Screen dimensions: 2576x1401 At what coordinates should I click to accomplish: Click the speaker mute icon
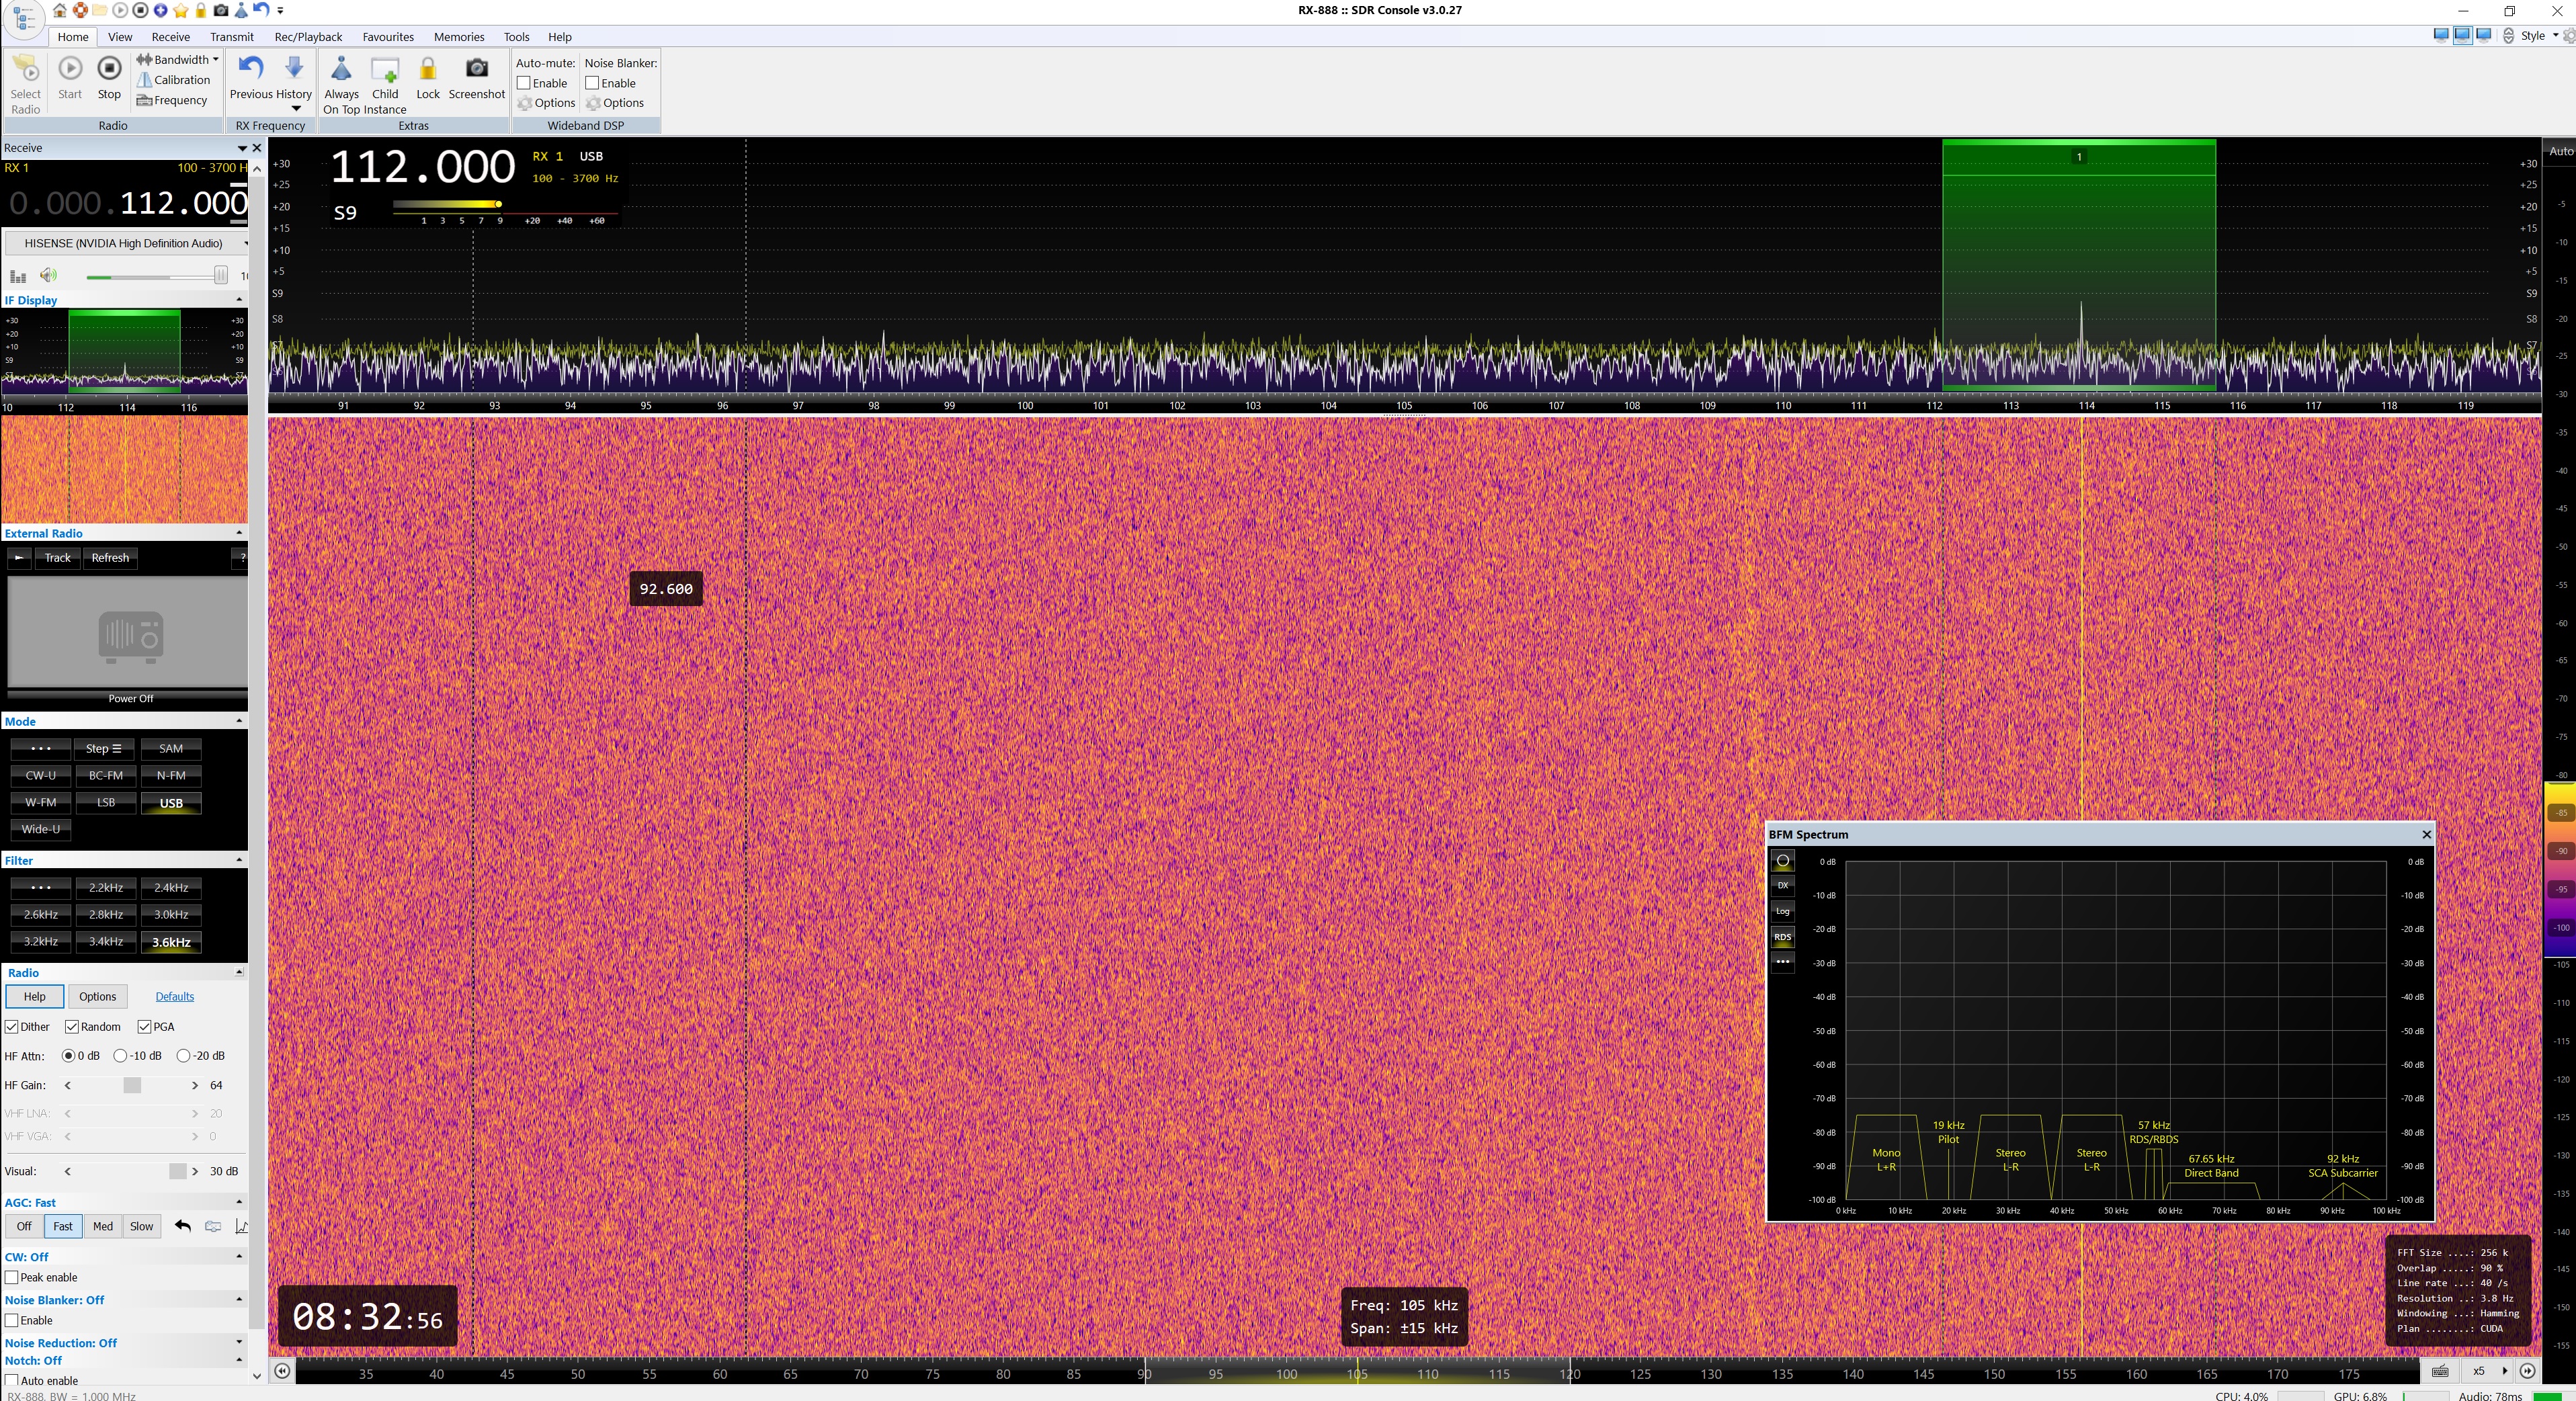pos(48,275)
